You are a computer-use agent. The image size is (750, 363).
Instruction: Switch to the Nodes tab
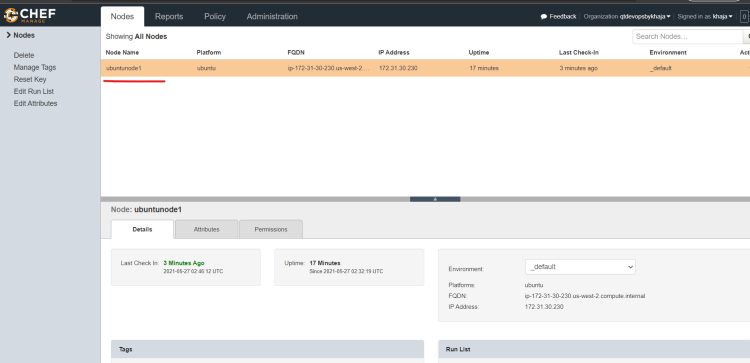(x=122, y=16)
